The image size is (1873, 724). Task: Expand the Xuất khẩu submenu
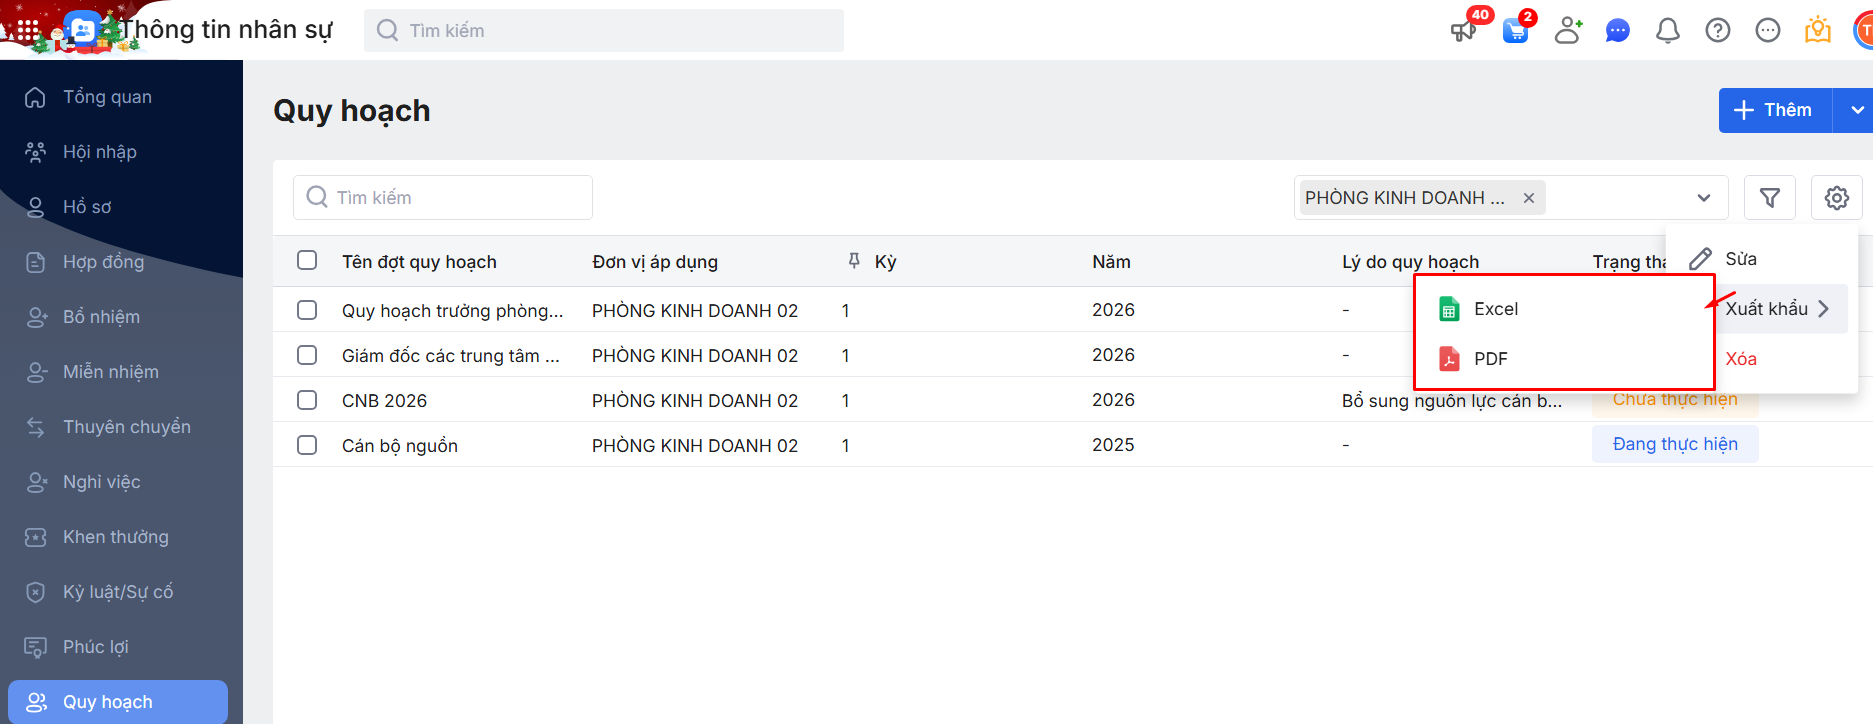coord(1777,309)
